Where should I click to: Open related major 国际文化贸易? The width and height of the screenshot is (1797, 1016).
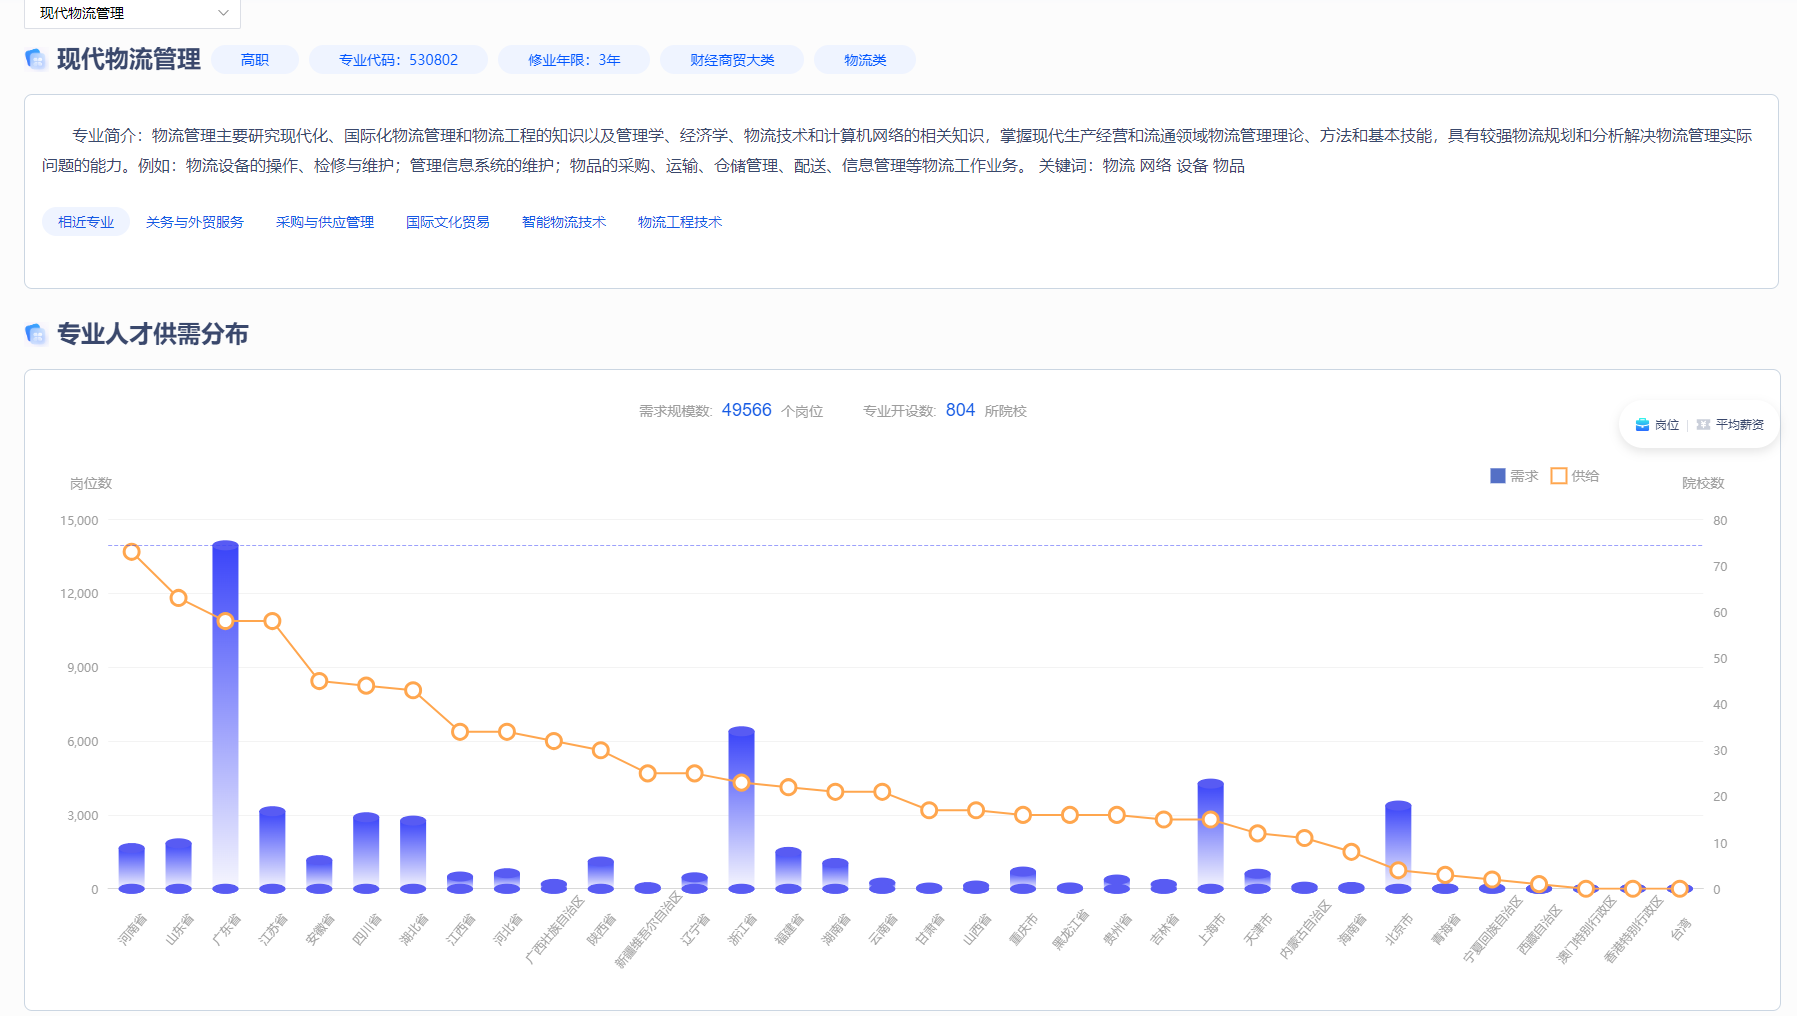point(448,222)
